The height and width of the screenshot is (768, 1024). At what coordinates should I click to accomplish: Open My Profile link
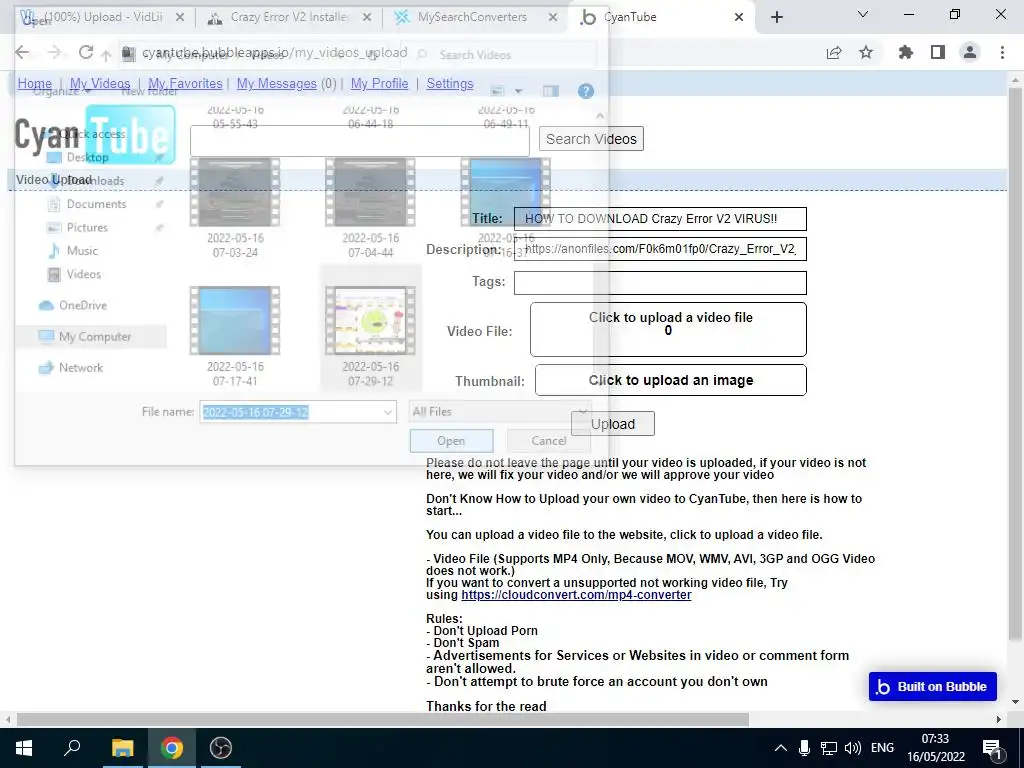point(379,84)
